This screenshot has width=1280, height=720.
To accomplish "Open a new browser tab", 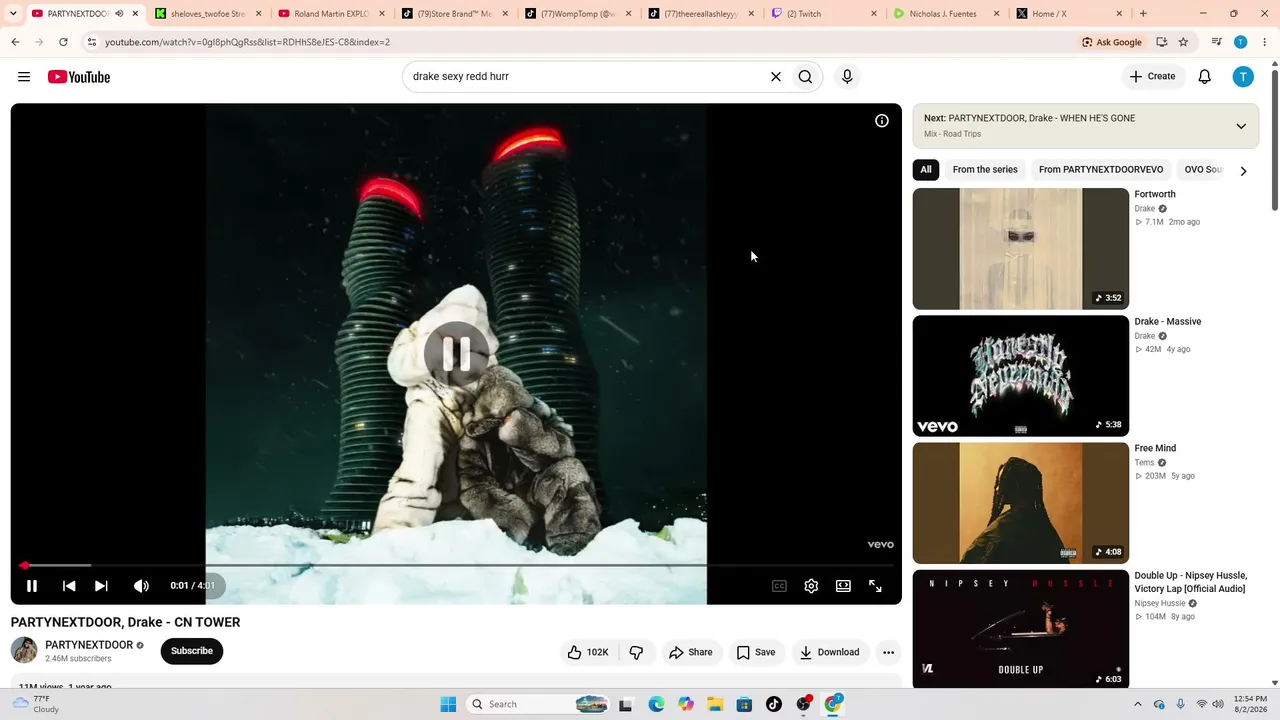I will 1143,14.
